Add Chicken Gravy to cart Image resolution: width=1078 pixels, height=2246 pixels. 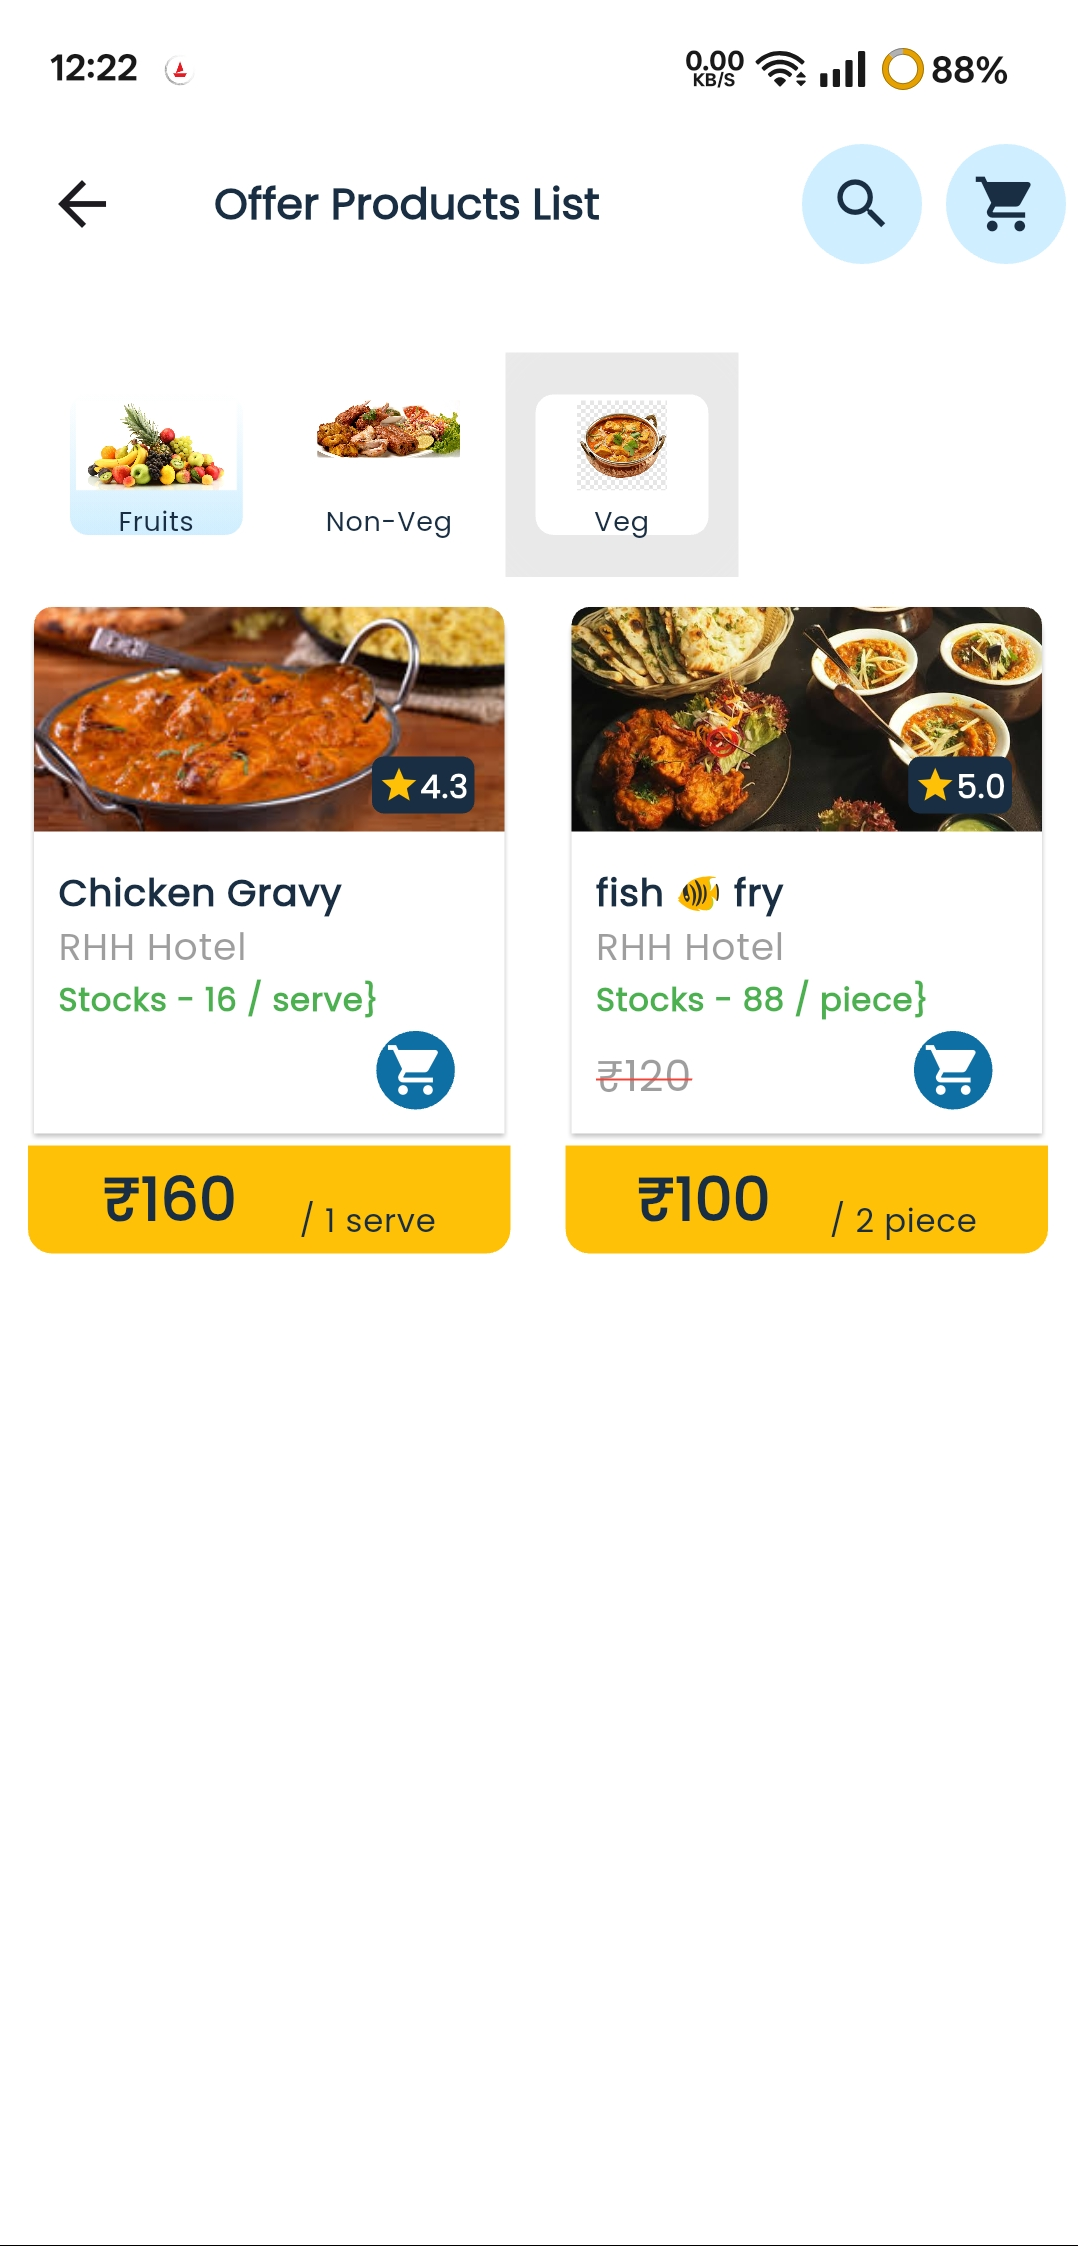pos(415,1070)
